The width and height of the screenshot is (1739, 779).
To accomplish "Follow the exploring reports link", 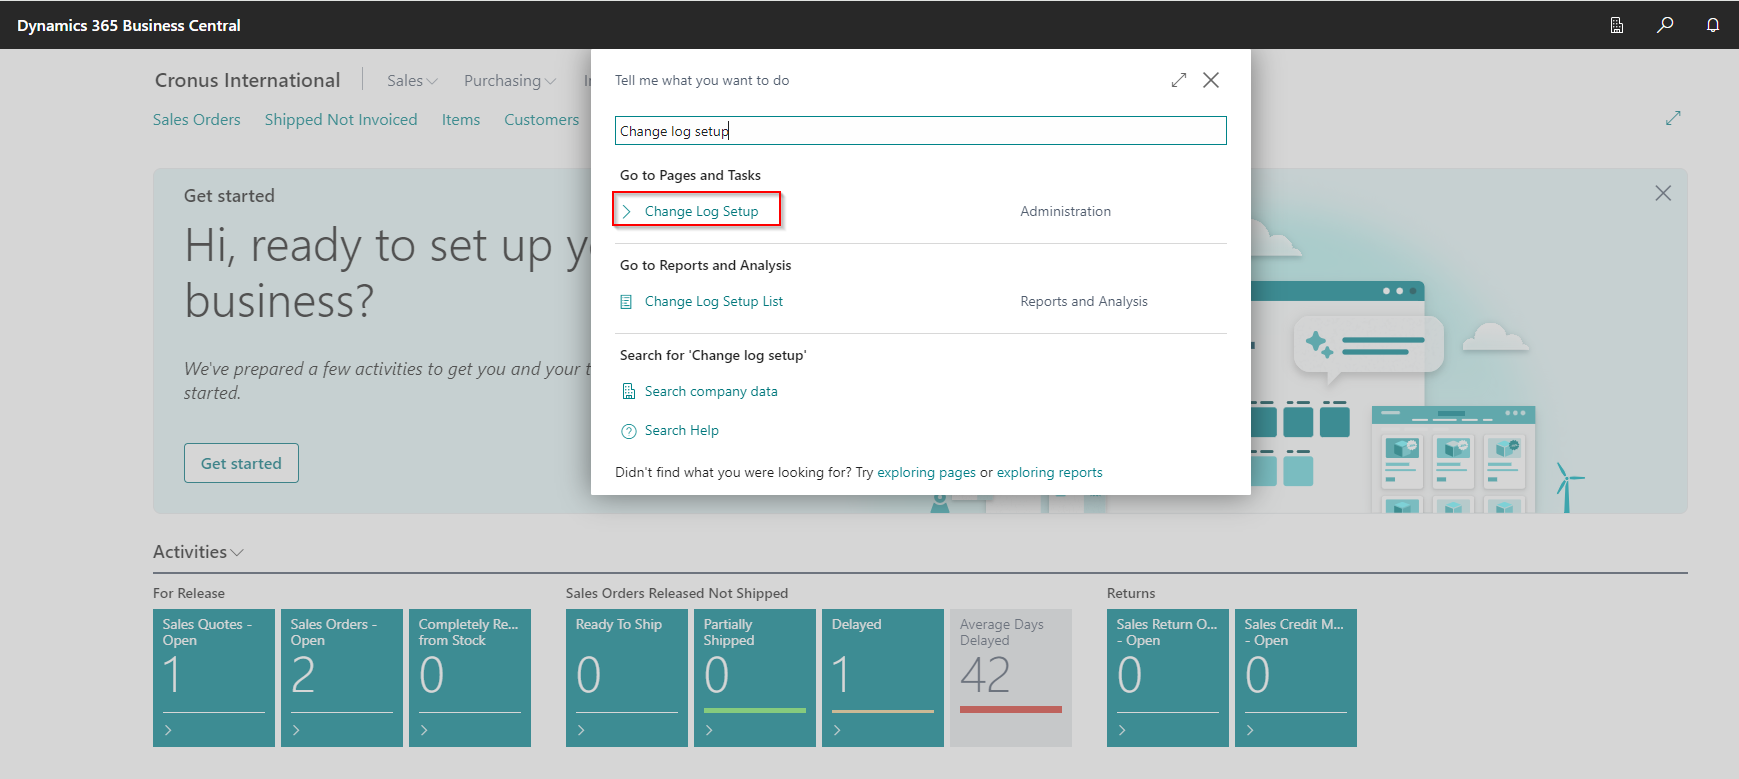I will pos(1049,472).
